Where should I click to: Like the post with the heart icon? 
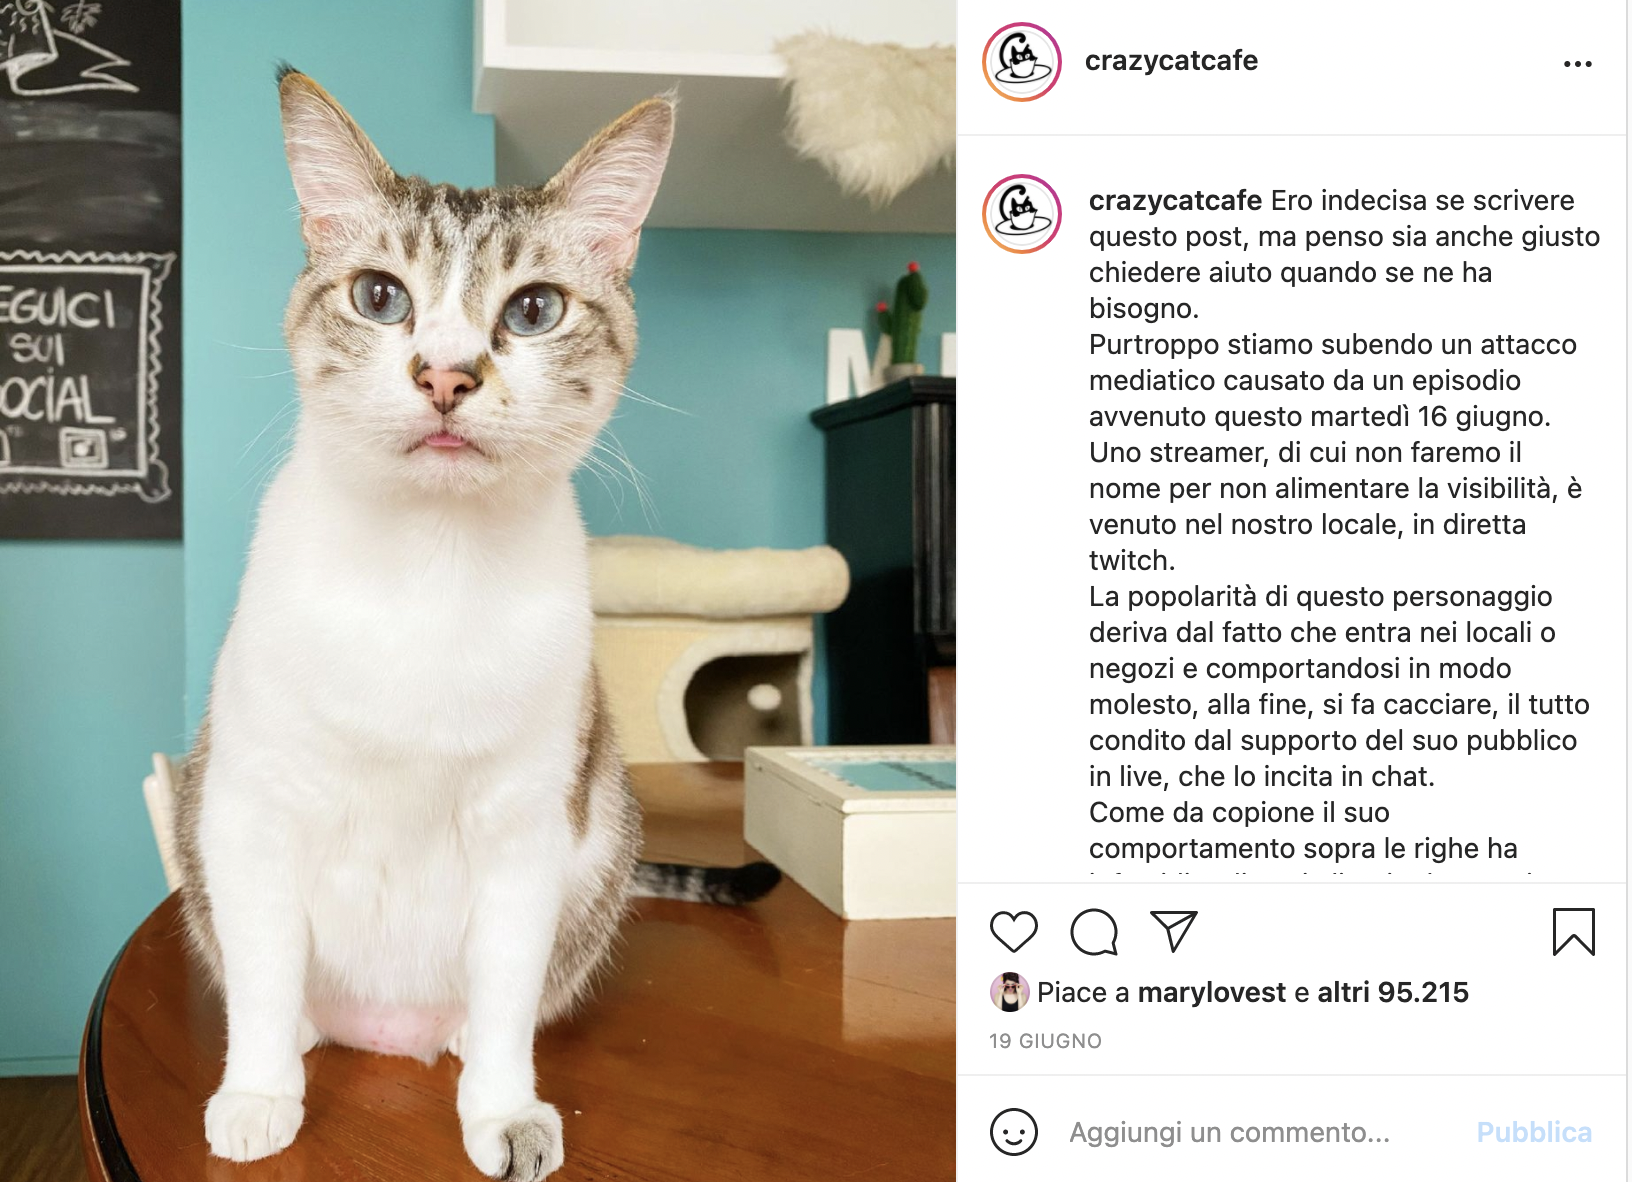[1014, 932]
